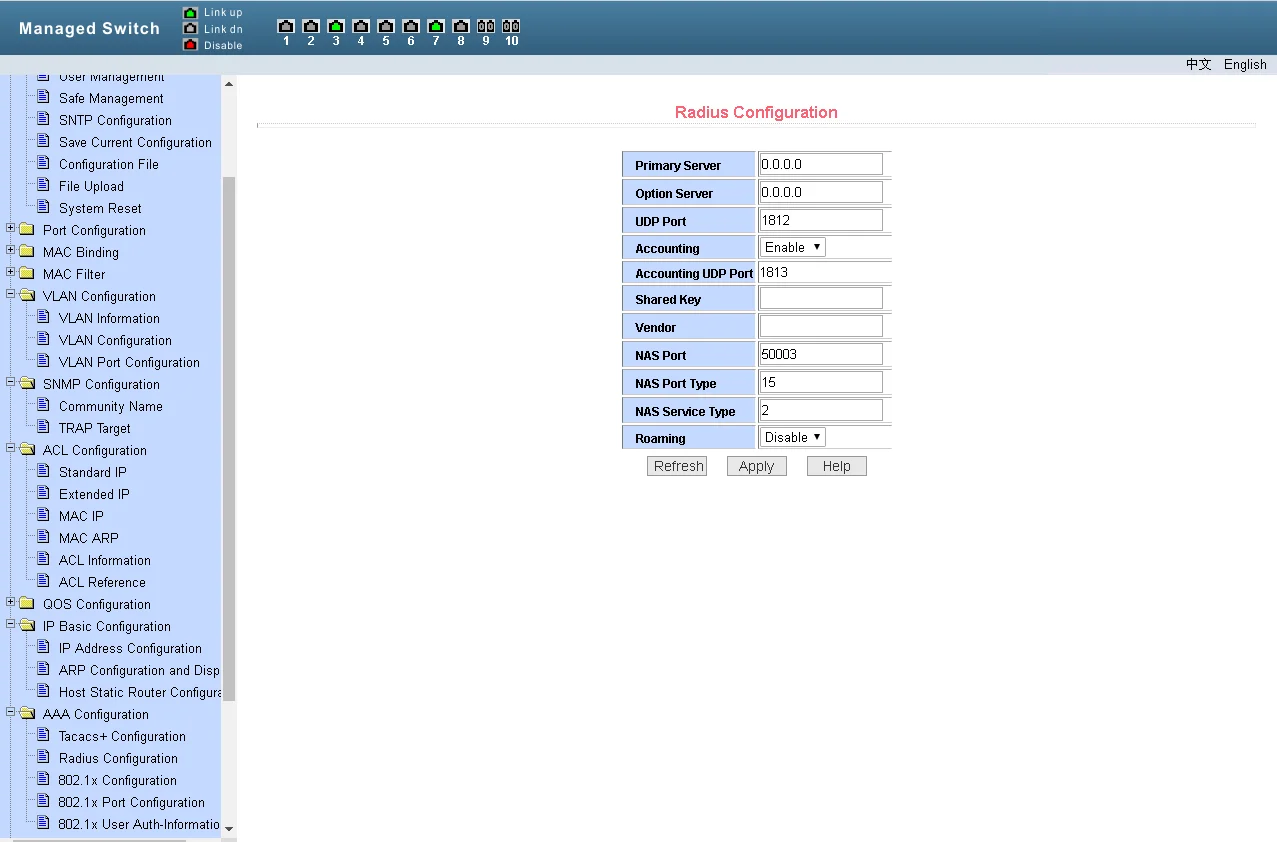This screenshot has width=1277, height=842.
Task: Click page icon beside Configuration File
Action: pyautogui.click(x=43, y=163)
